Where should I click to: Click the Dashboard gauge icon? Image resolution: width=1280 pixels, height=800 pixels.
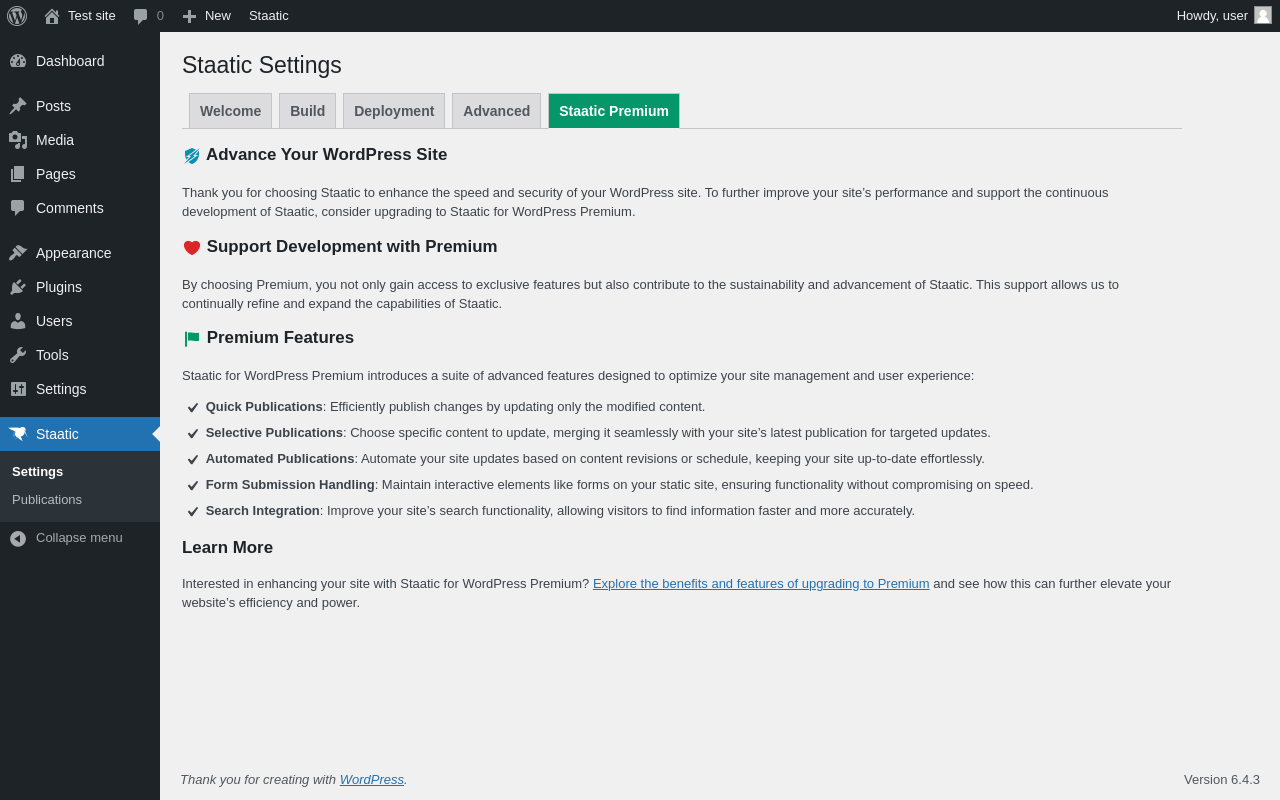tap(18, 61)
